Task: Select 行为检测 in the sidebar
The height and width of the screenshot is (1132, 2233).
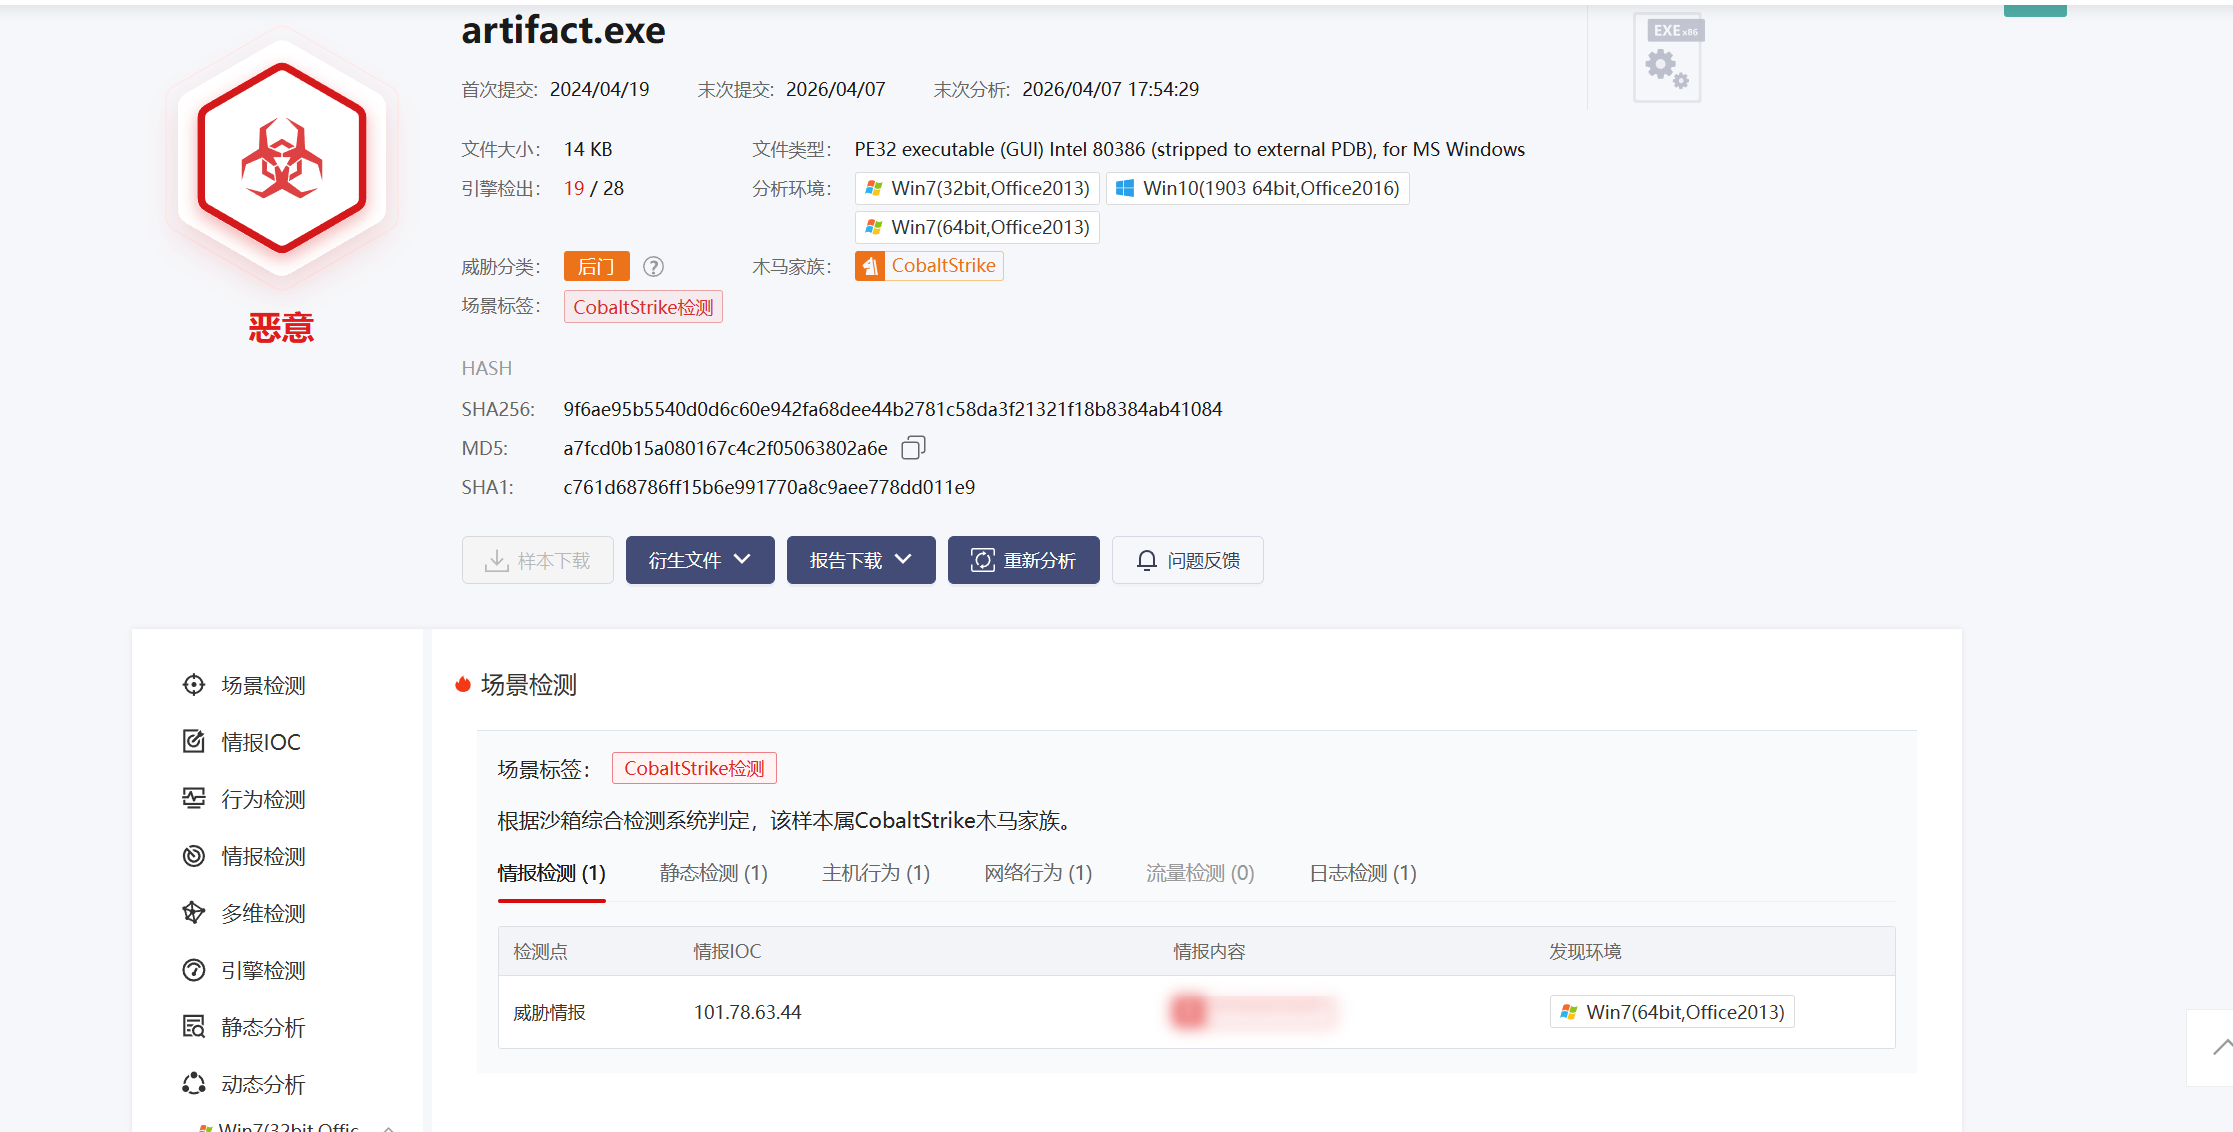Action: (262, 800)
